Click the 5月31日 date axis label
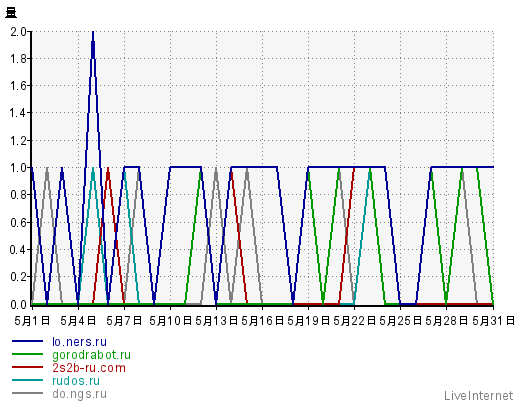This screenshot has width=520, height=405. point(493,320)
